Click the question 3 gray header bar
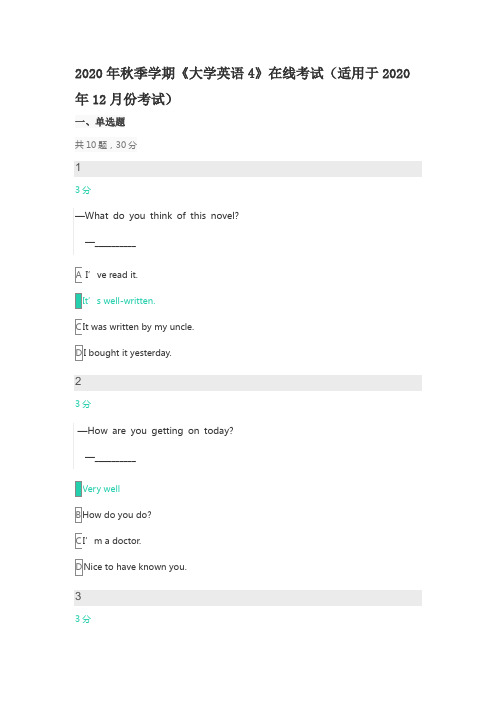The image size is (496, 702). 248,598
